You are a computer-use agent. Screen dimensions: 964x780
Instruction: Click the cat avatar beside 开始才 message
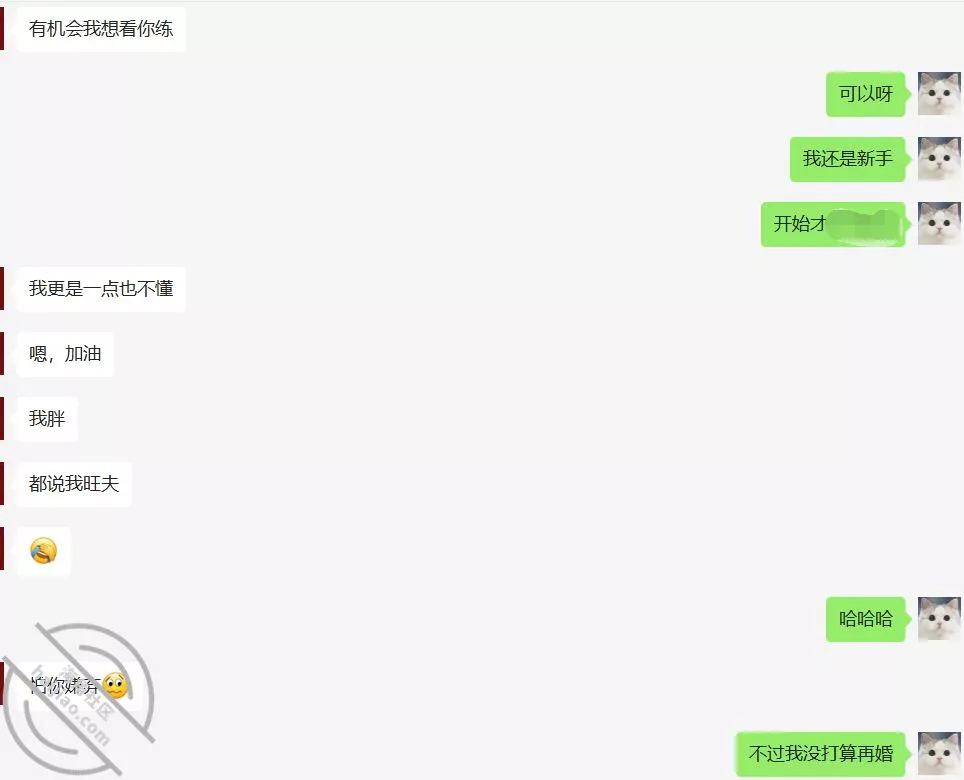939,223
